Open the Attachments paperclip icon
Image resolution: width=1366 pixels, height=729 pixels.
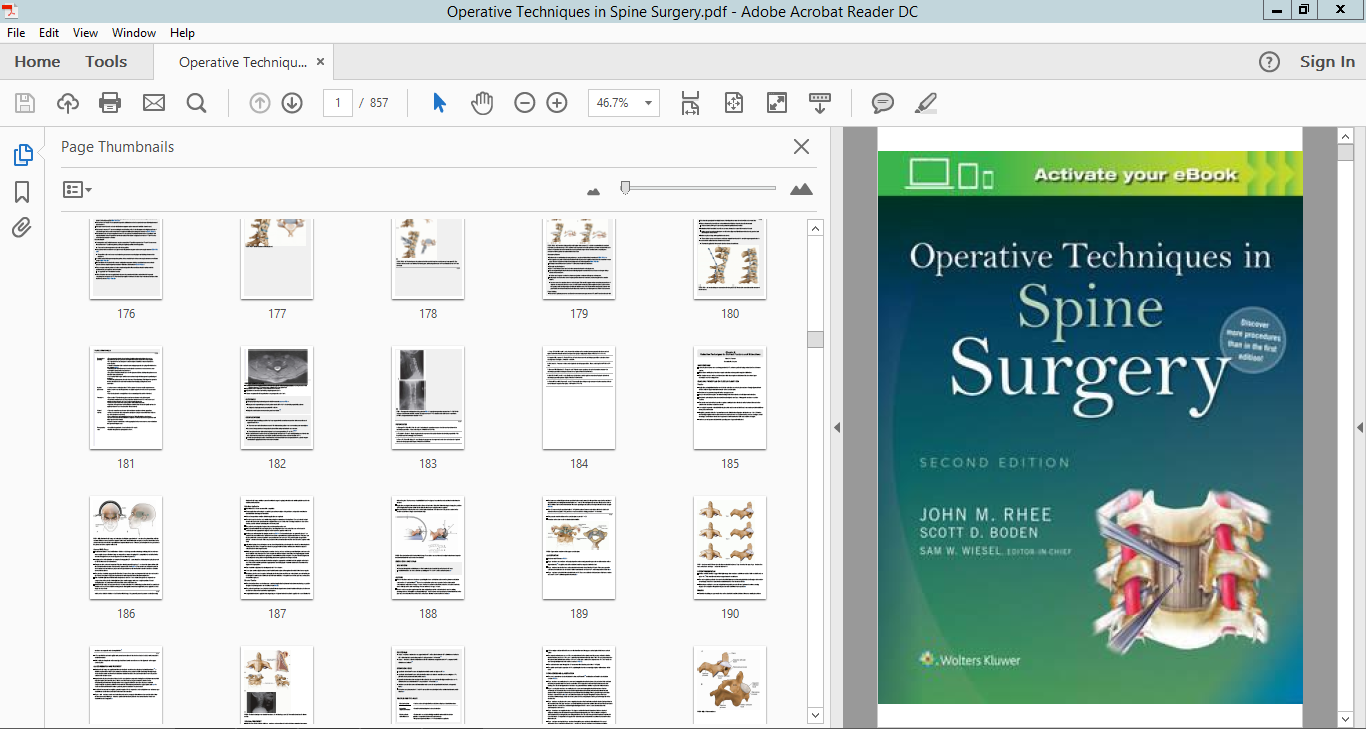click(22, 228)
